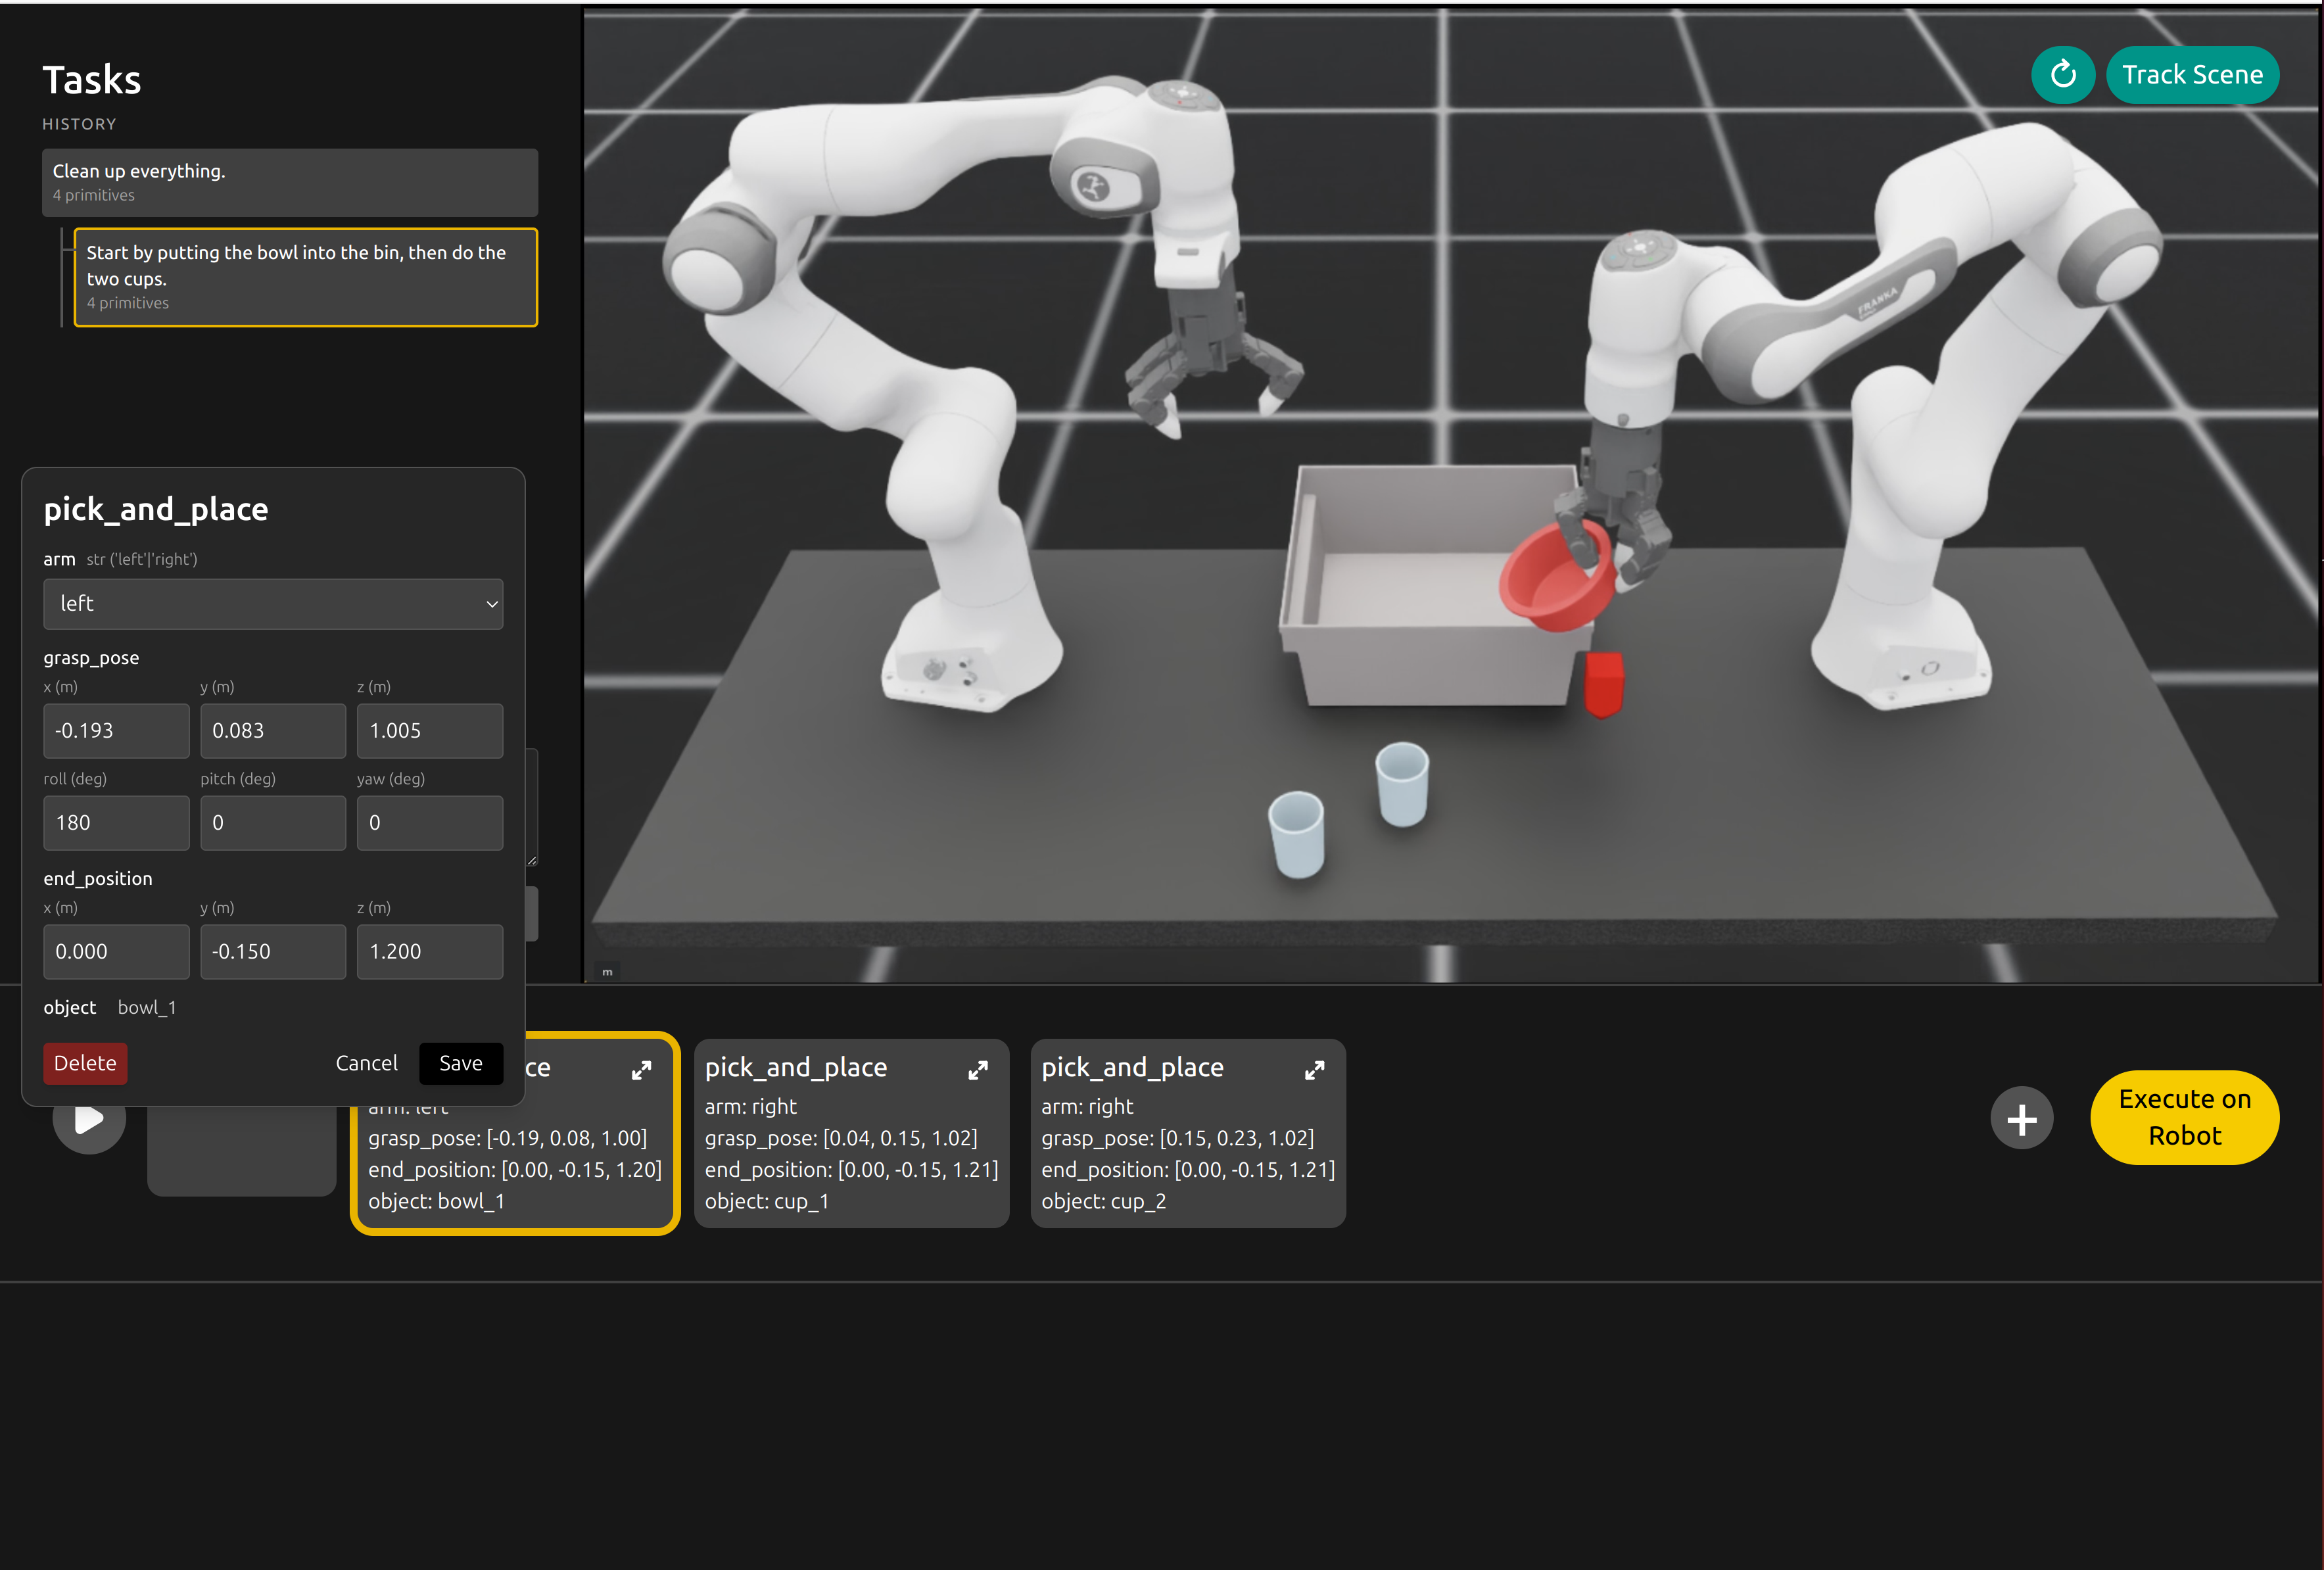
Task: Click the Save button in editor
Action: point(460,1063)
